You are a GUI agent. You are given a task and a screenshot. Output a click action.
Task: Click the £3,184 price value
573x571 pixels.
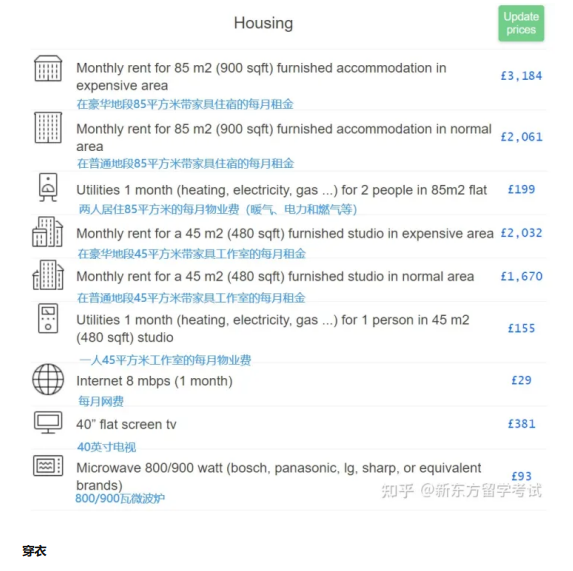pos(521,76)
